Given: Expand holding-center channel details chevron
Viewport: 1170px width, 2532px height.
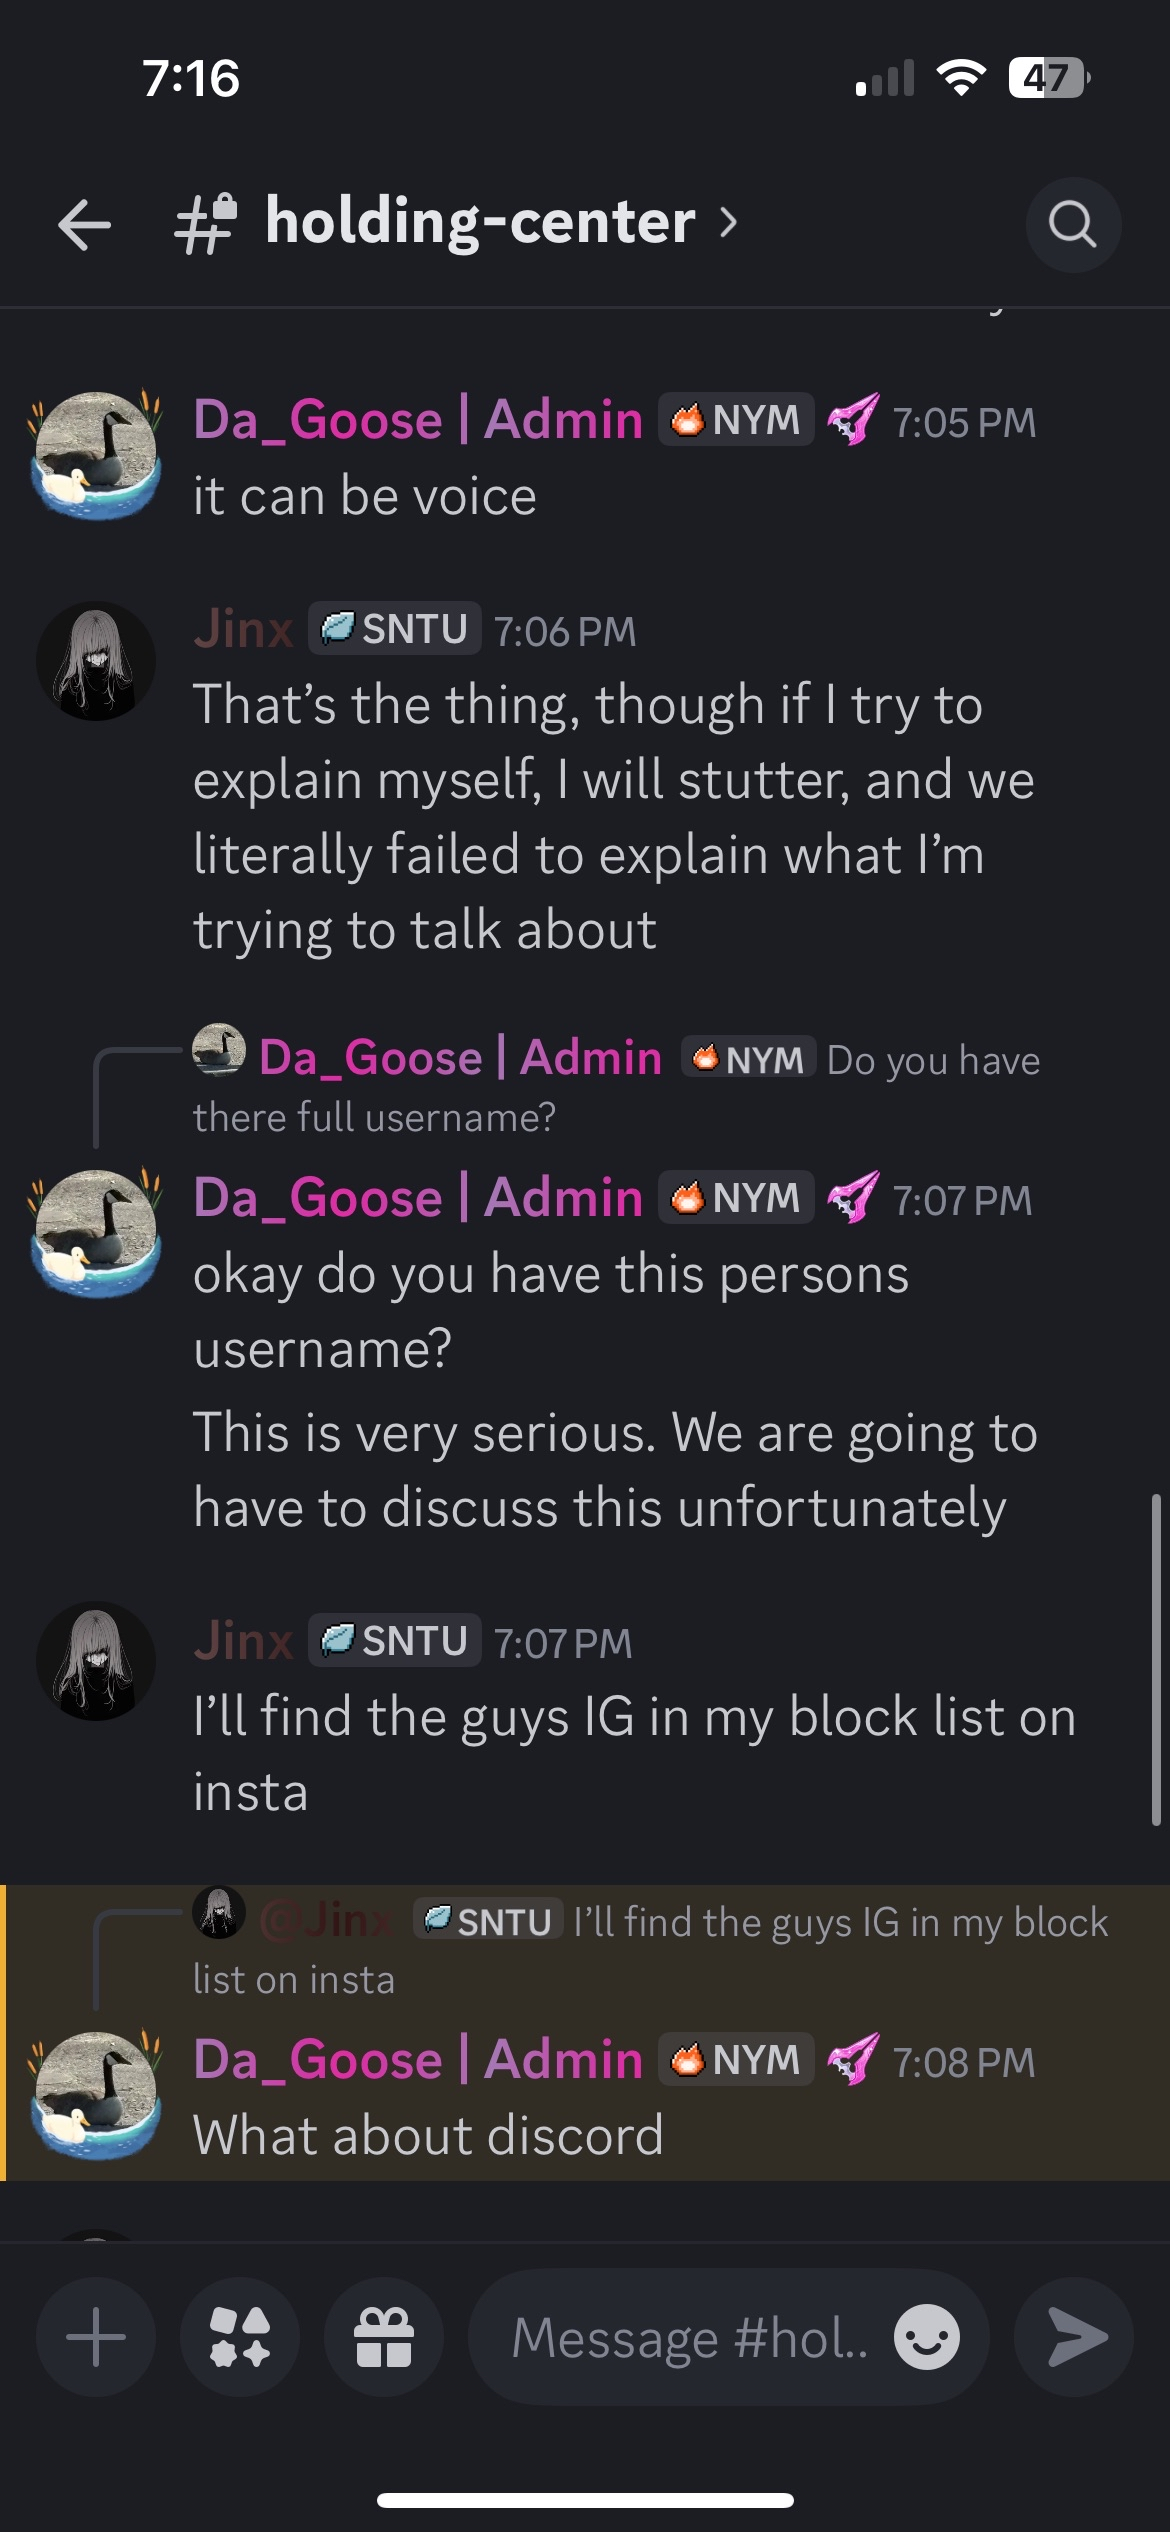Looking at the screenshot, I should (x=729, y=222).
